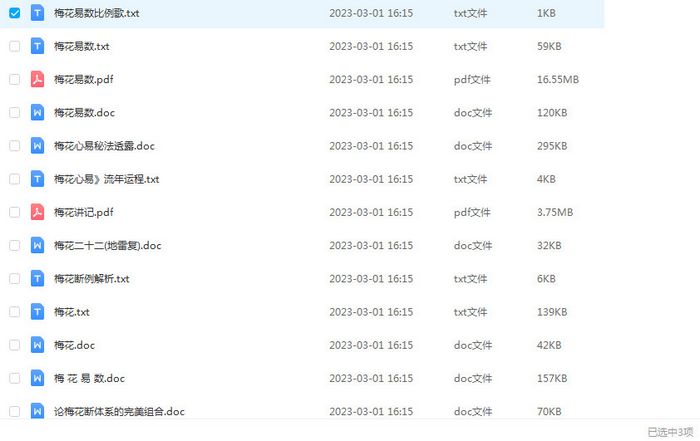The image size is (700, 441).
Task: Click date of the 梅花易数.pdf row
Action: point(371,79)
